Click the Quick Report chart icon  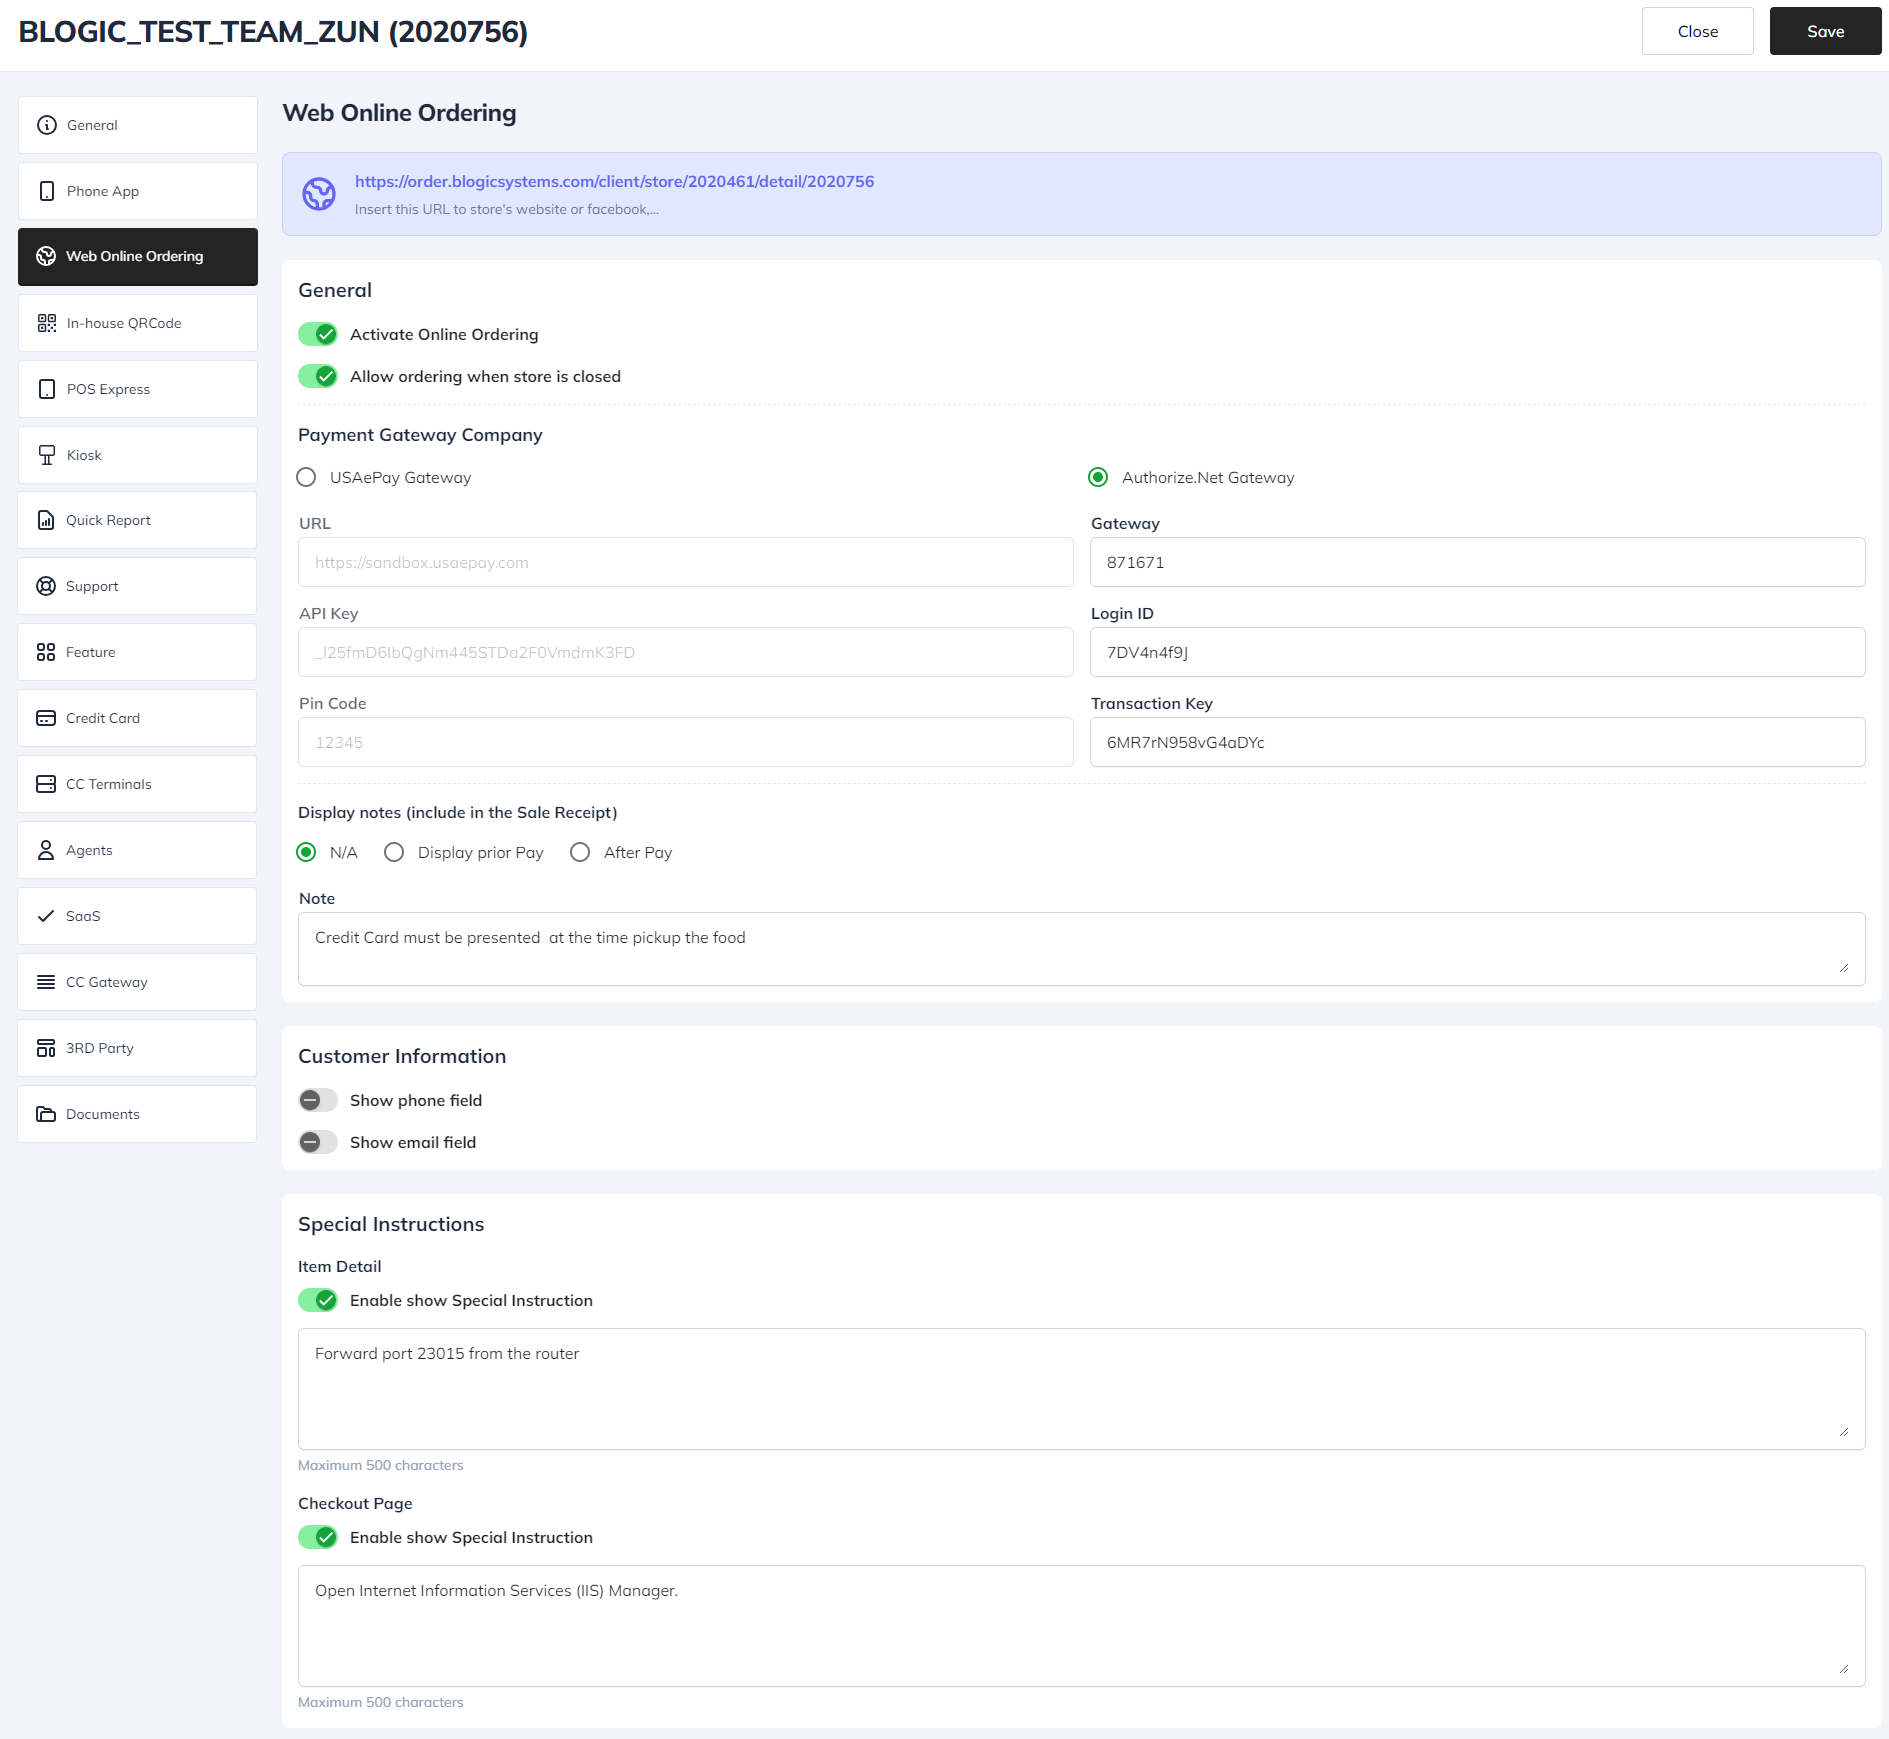pos(46,520)
